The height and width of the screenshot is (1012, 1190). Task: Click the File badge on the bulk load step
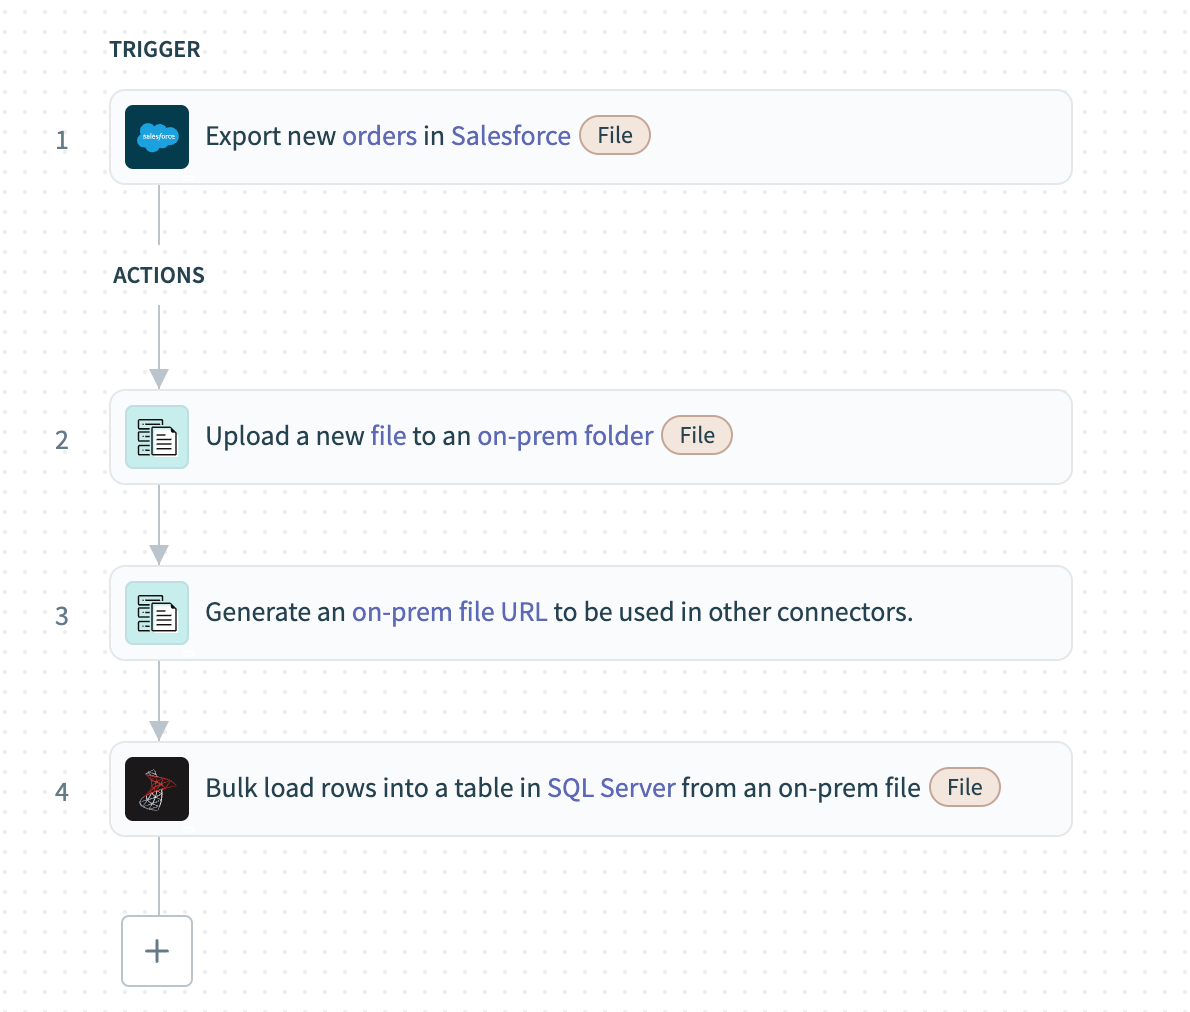pyautogui.click(x=964, y=787)
